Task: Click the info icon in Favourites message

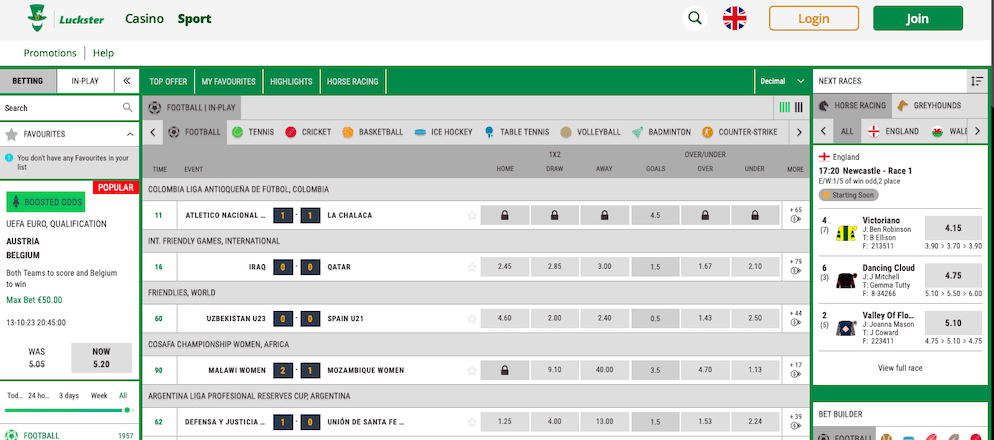Action: pyautogui.click(x=9, y=158)
